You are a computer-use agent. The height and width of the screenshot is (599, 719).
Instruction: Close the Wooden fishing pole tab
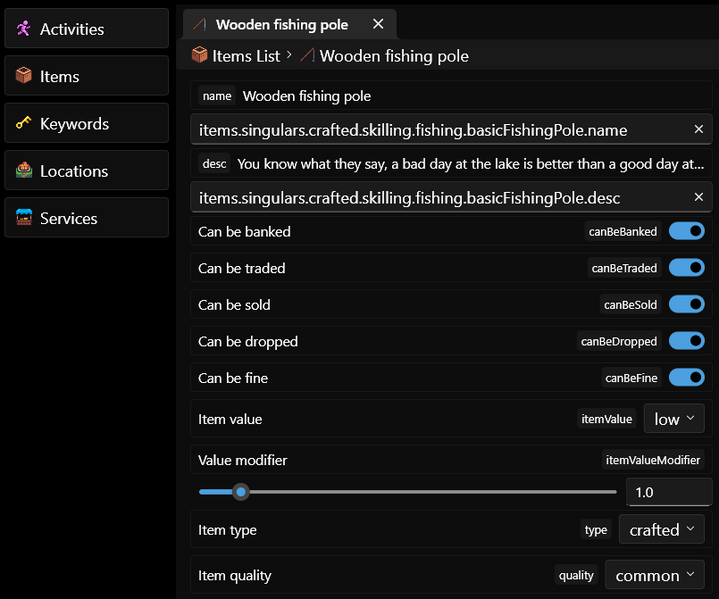click(x=378, y=24)
